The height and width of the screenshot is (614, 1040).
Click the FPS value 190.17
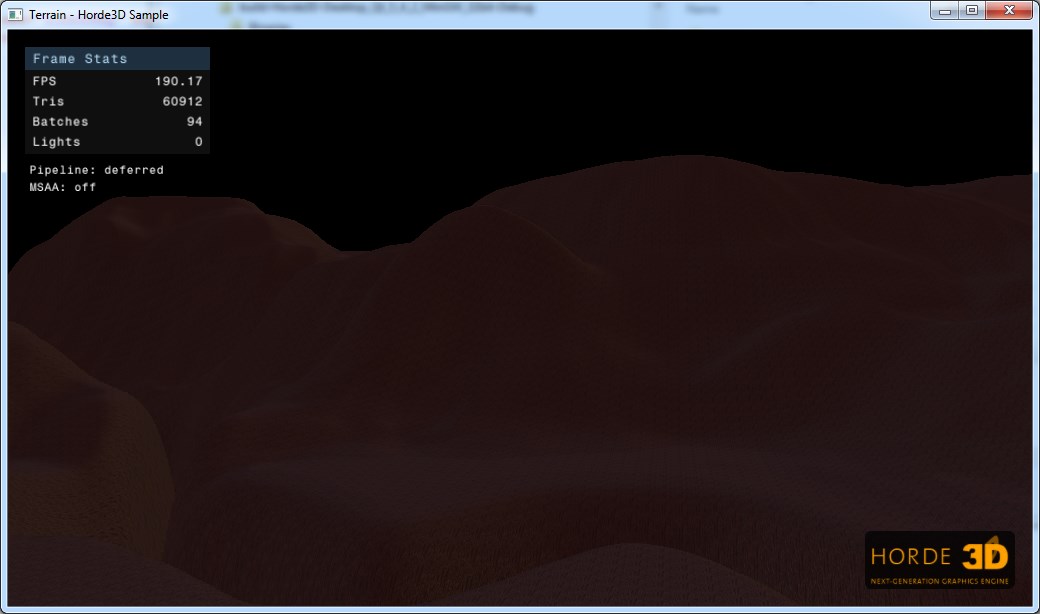tap(178, 81)
